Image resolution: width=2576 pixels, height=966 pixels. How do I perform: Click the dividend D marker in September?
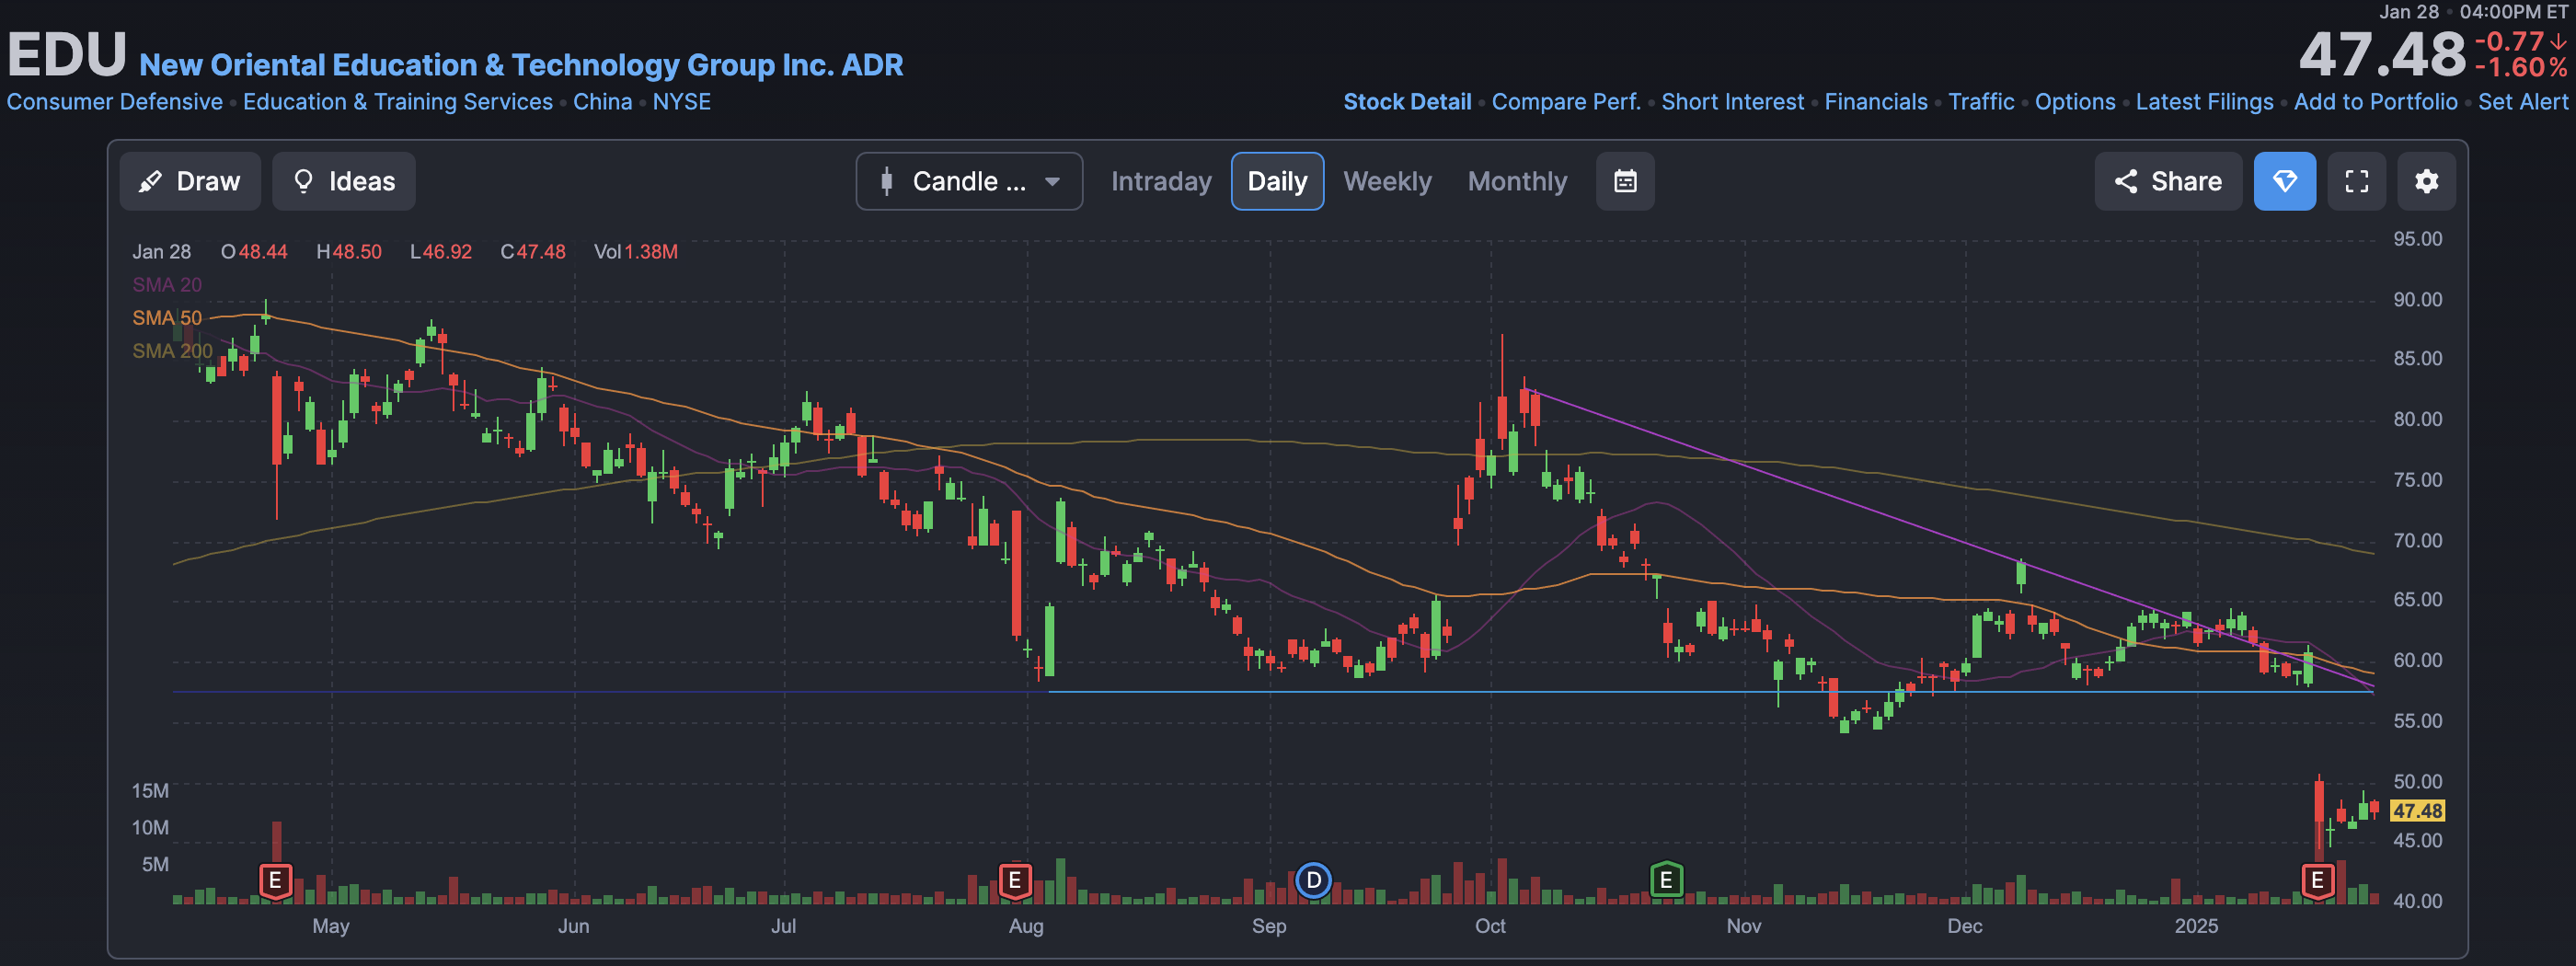[1313, 881]
